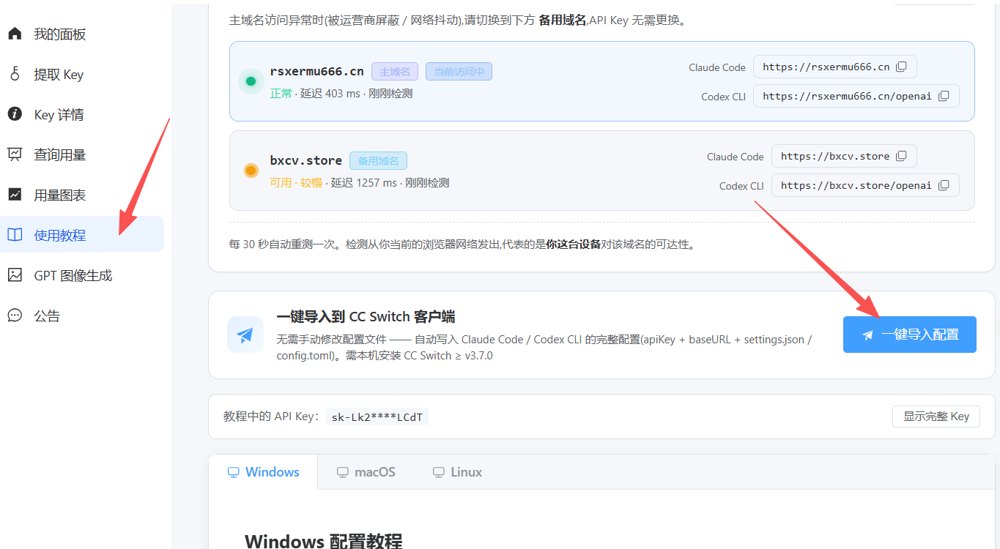Select 使用教程 sidebar entry

(x=82, y=235)
